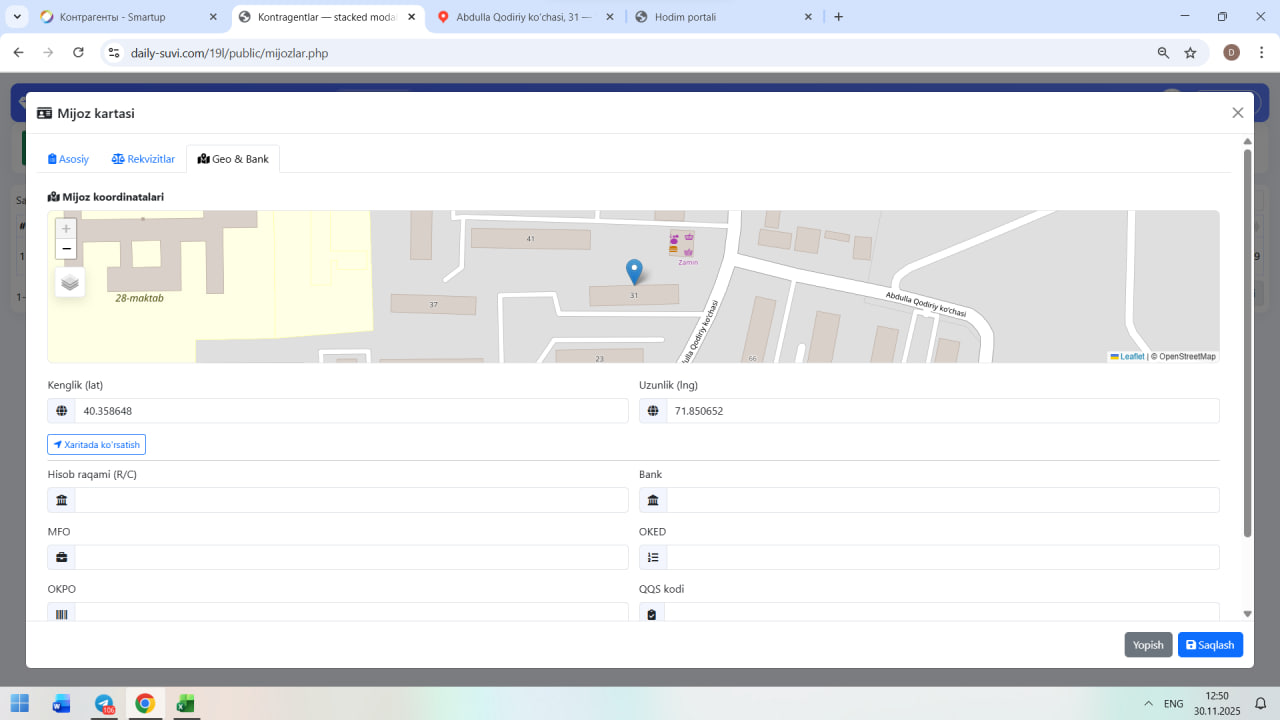
Task: Switch to the Asosiy tab
Action: click(x=69, y=159)
